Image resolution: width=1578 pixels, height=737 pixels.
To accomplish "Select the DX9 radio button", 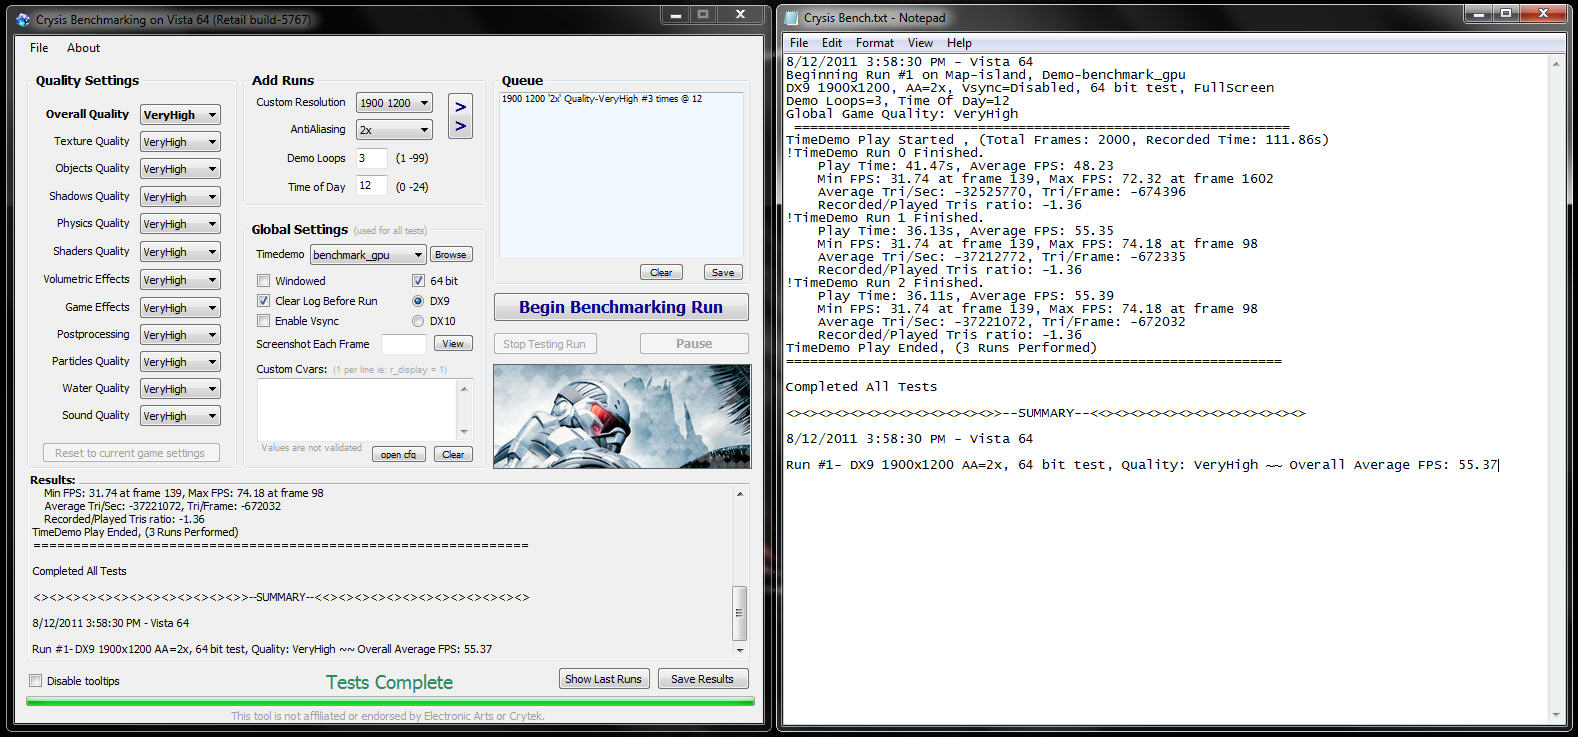I will (x=418, y=301).
